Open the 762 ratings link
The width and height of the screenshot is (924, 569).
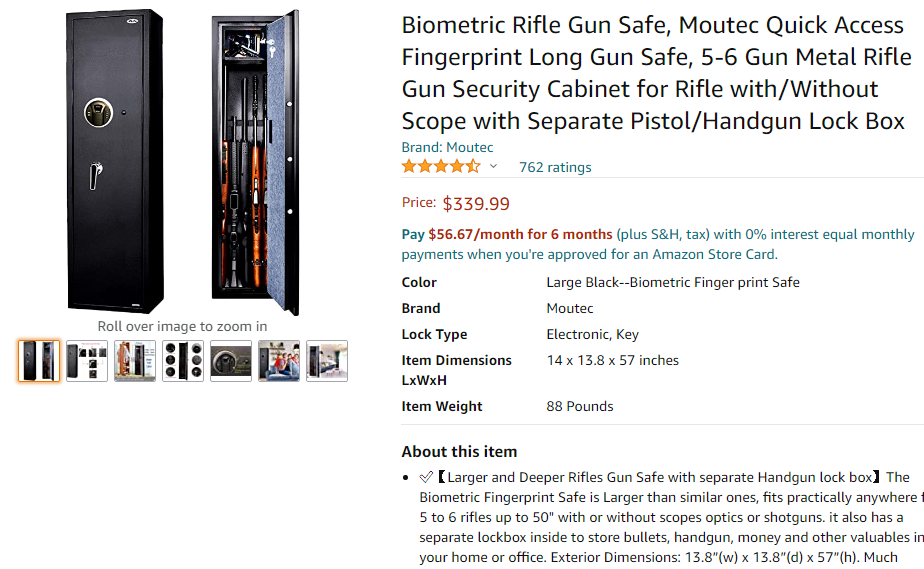[555, 167]
